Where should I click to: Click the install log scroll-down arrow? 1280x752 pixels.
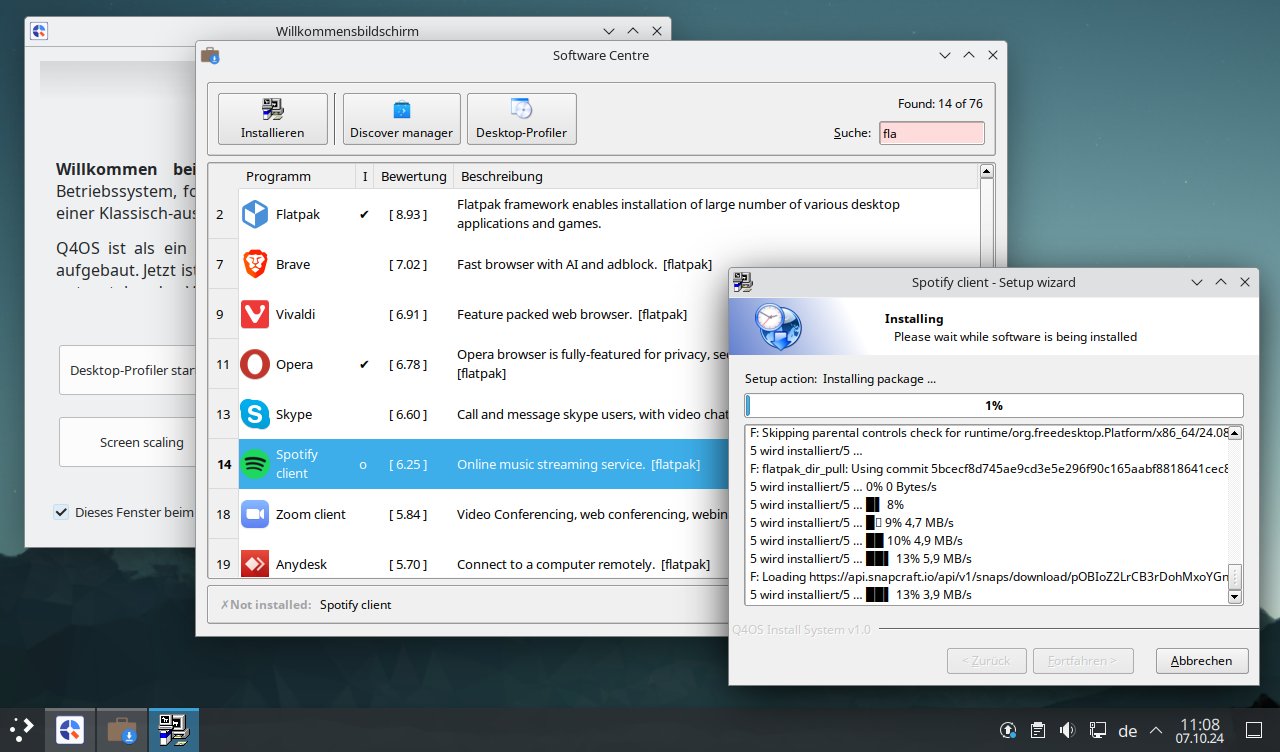pyautogui.click(x=1235, y=597)
